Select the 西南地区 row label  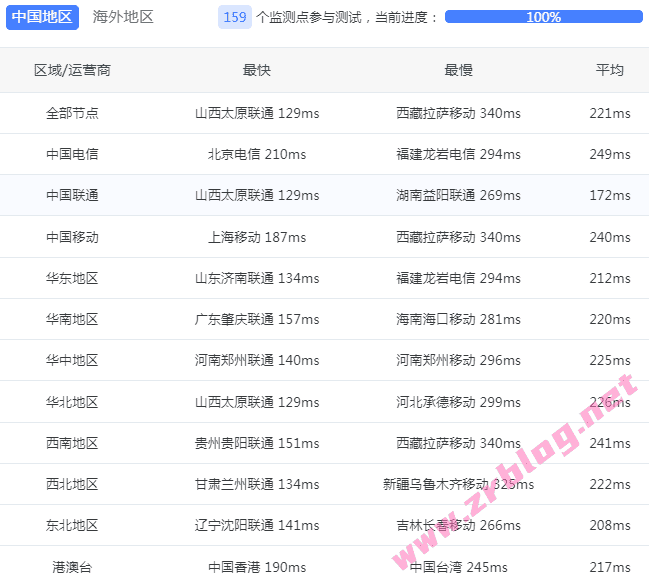pyautogui.click(x=72, y=443)
